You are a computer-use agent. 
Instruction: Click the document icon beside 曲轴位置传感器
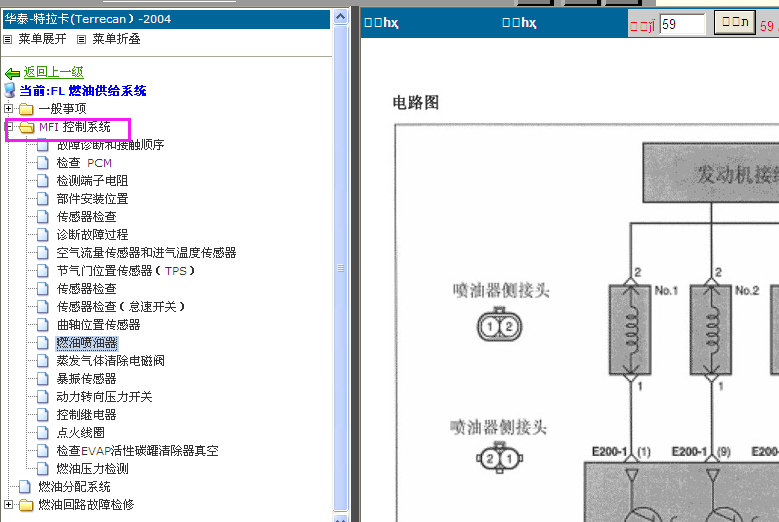43,324
